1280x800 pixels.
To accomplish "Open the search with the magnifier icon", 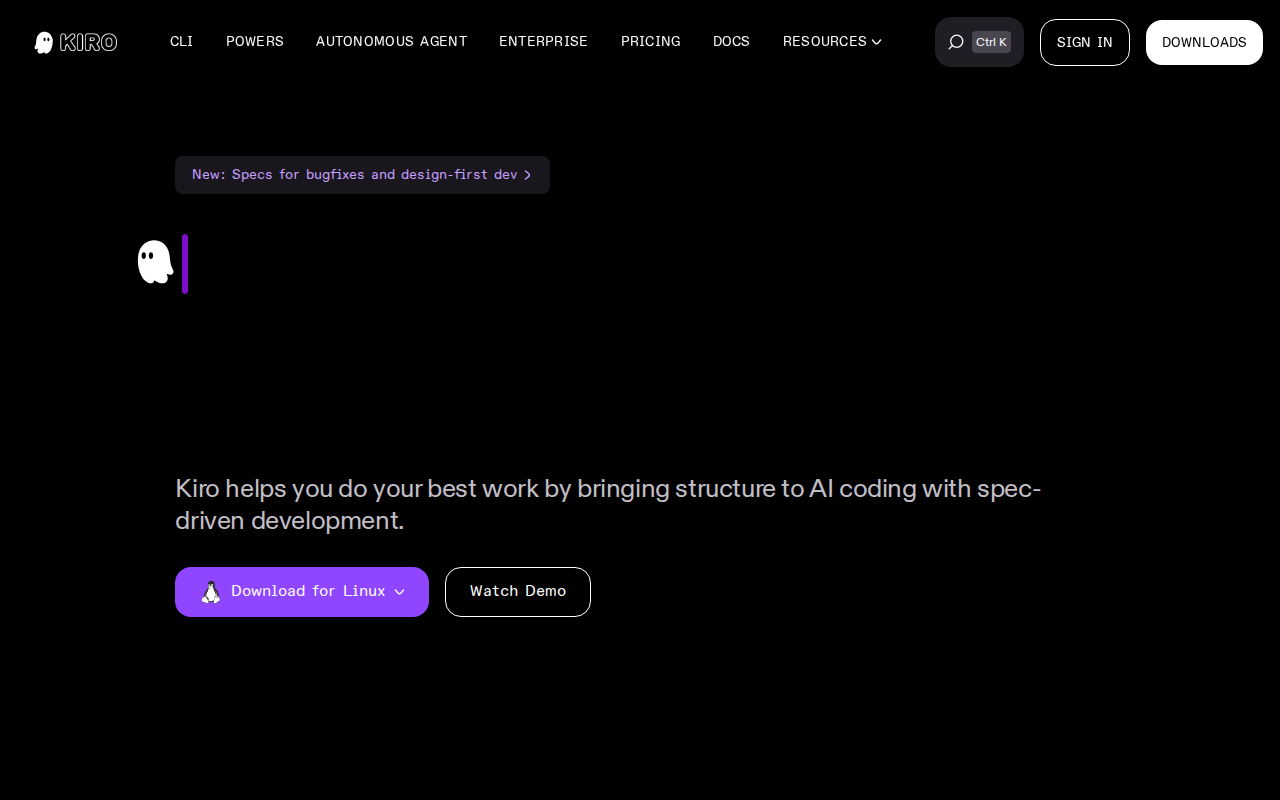I will pyautogui.click(x=956, y=42).
